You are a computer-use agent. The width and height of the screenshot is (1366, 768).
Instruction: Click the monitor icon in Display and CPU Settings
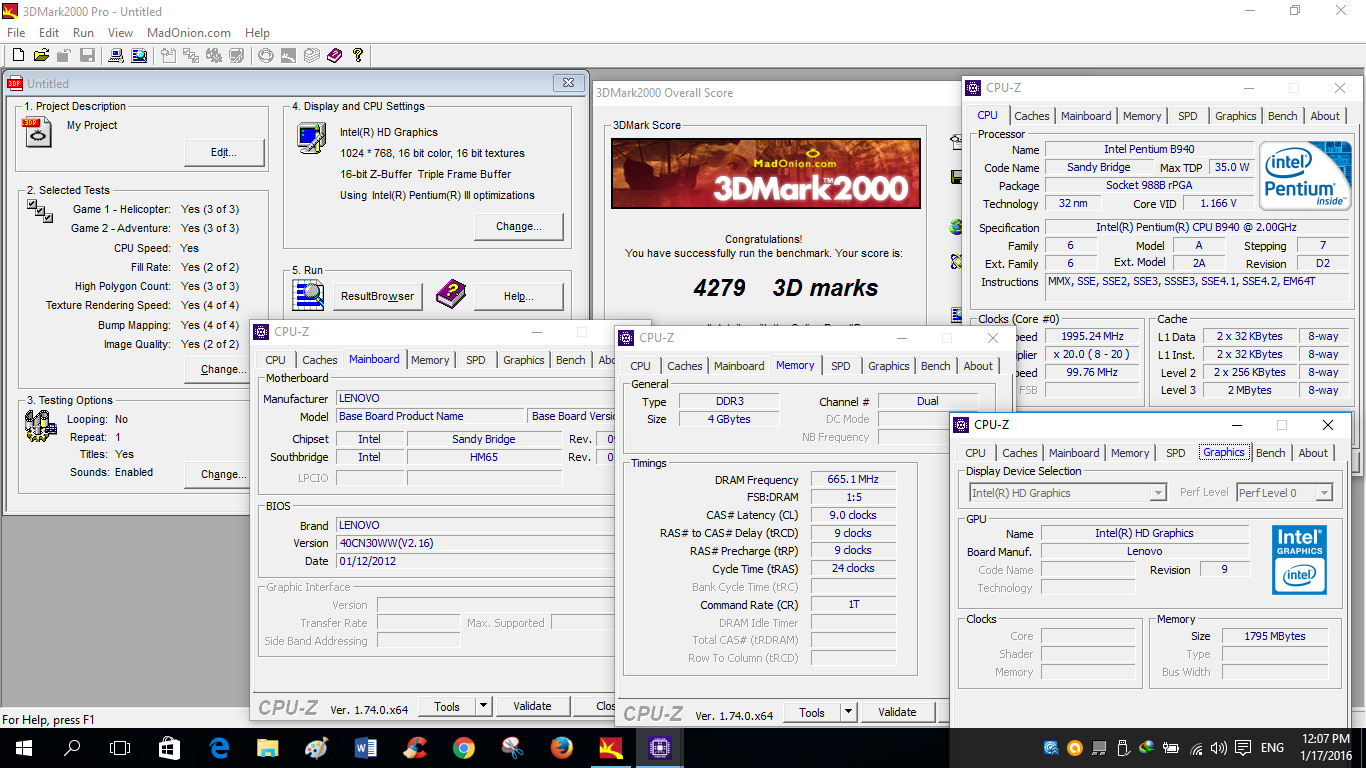point(311,137)
